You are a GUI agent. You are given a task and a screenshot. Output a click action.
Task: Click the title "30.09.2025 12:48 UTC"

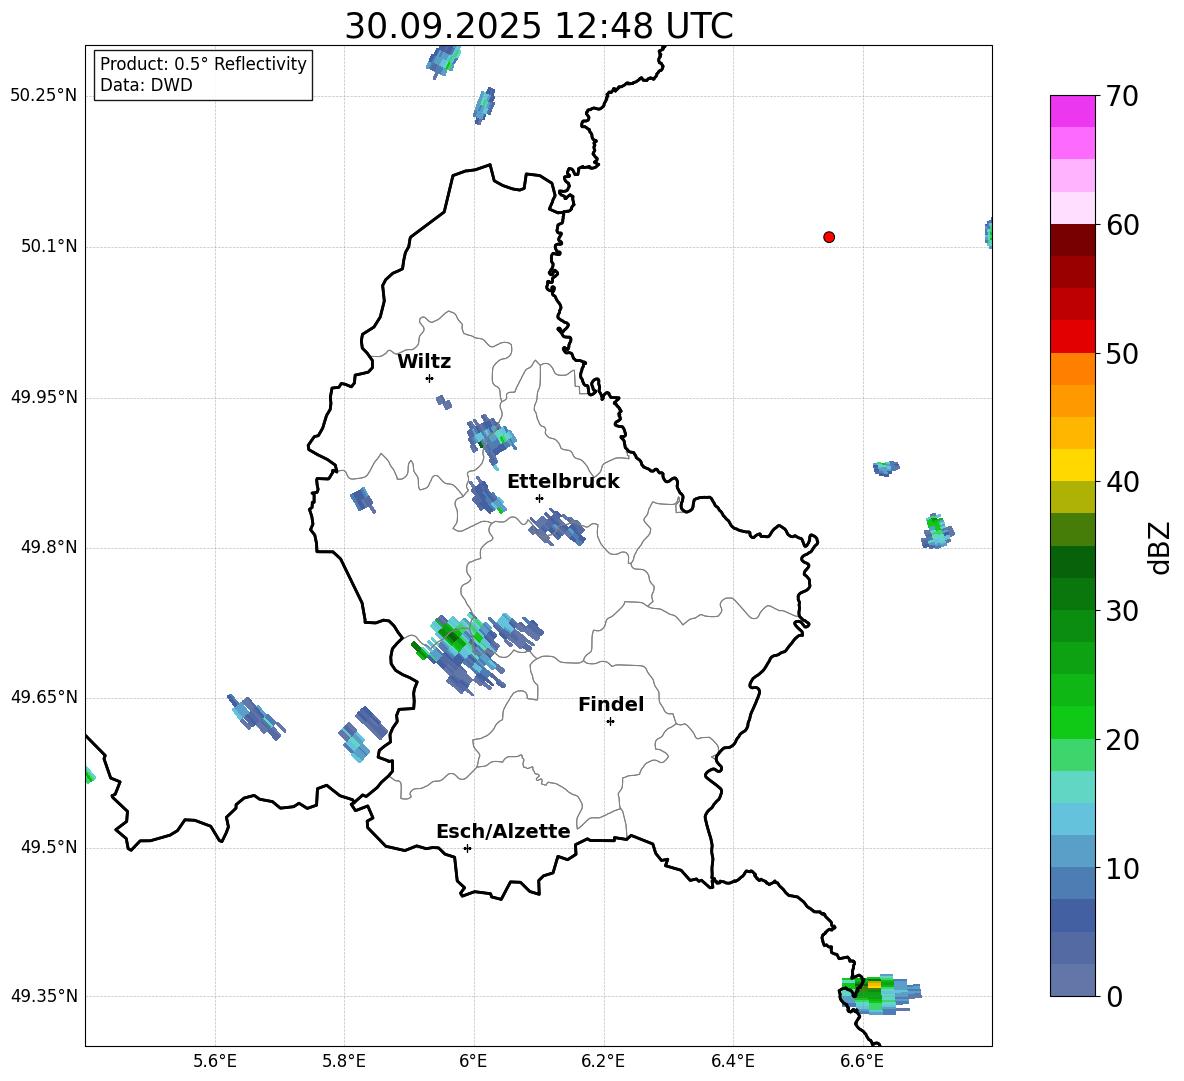(538, 26)
